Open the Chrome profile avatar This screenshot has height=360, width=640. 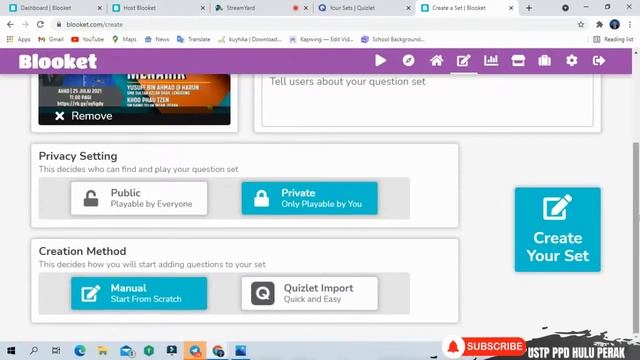(x=615, y=24)
